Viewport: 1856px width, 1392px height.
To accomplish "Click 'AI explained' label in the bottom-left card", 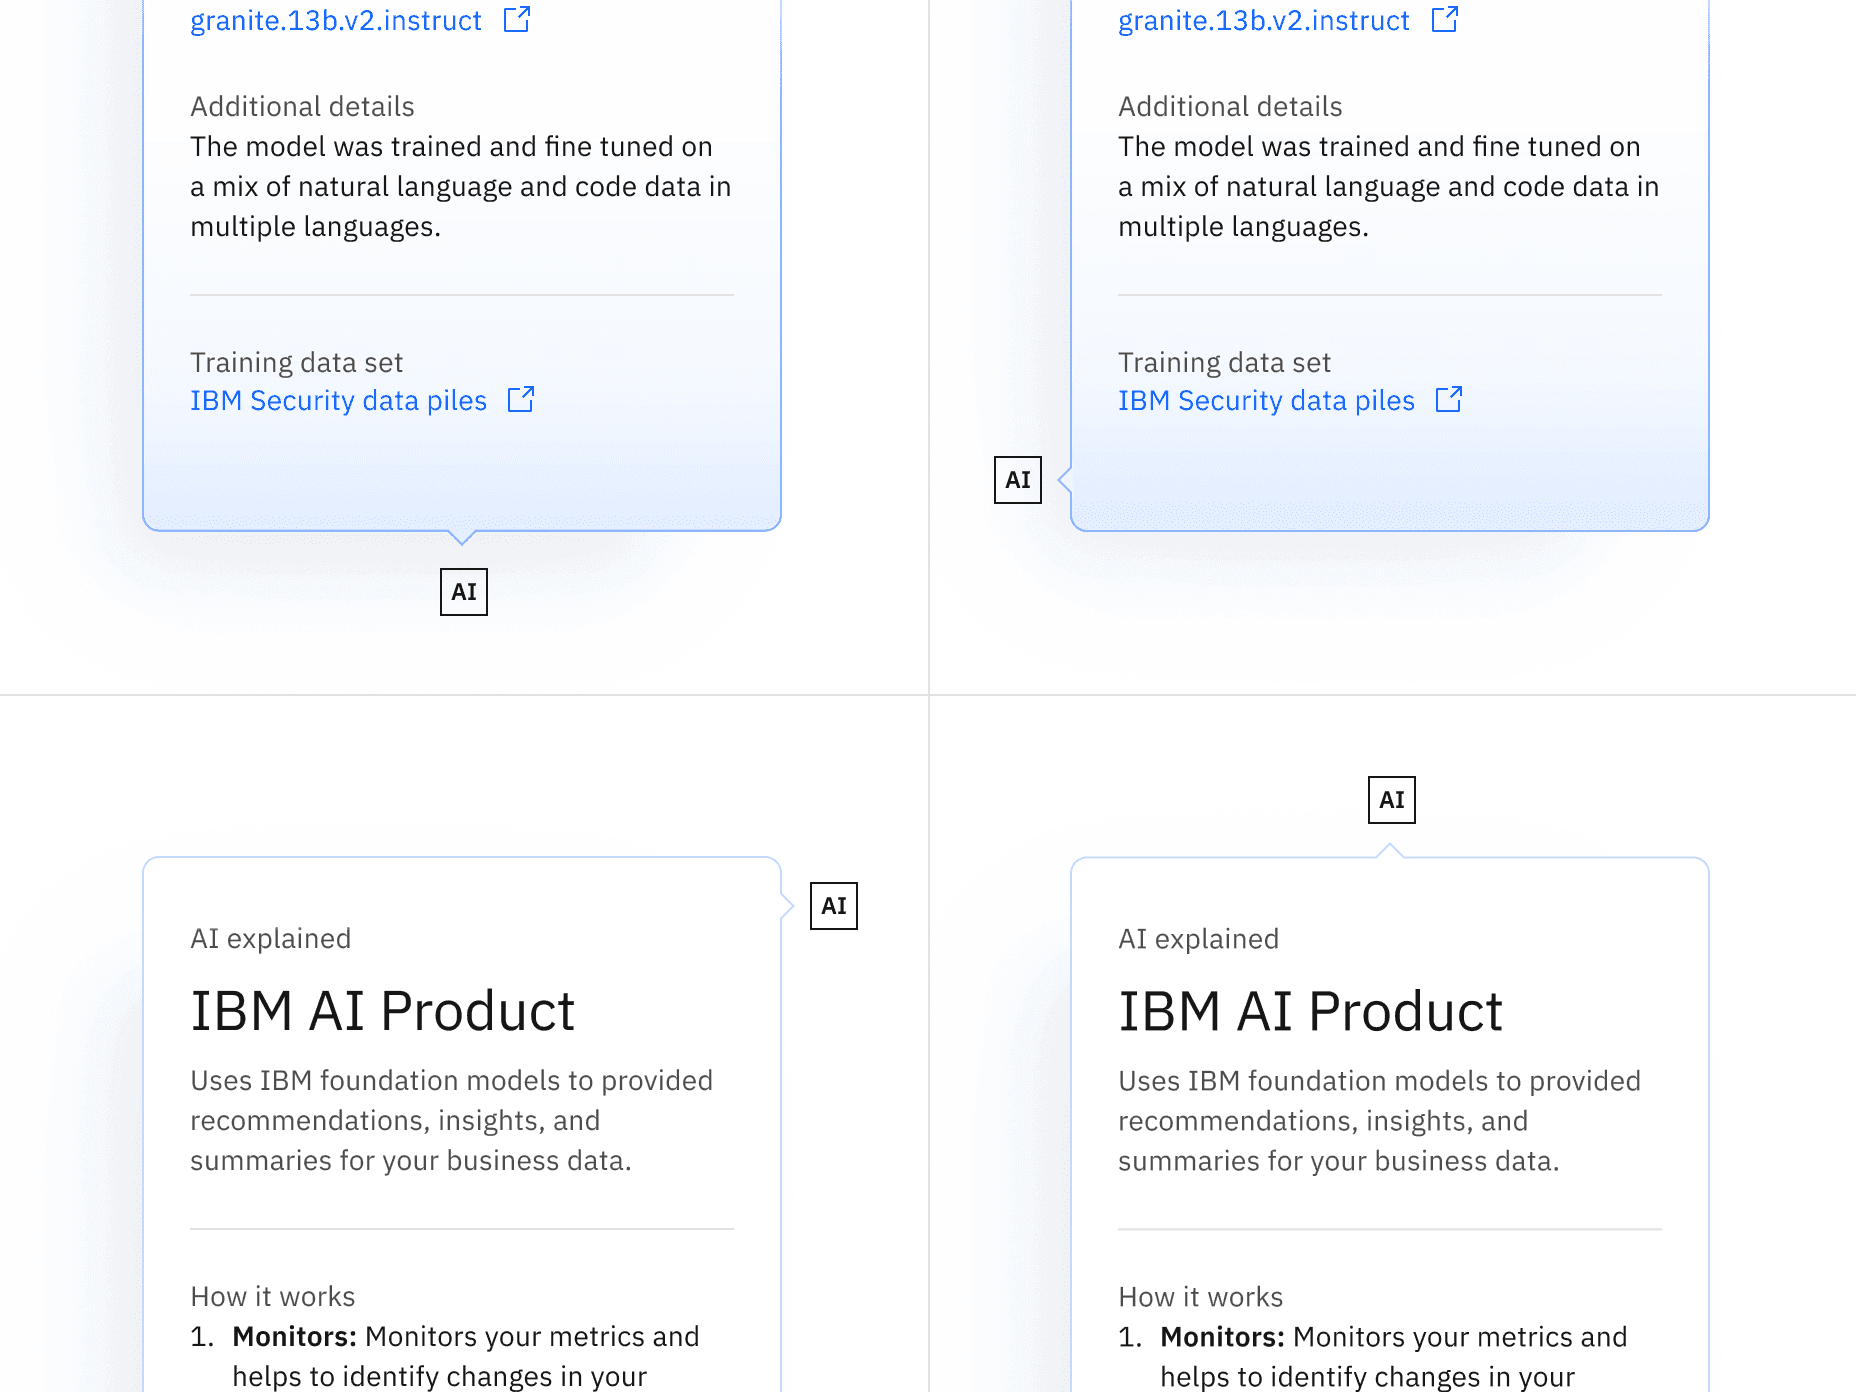I will click(271, 938).
